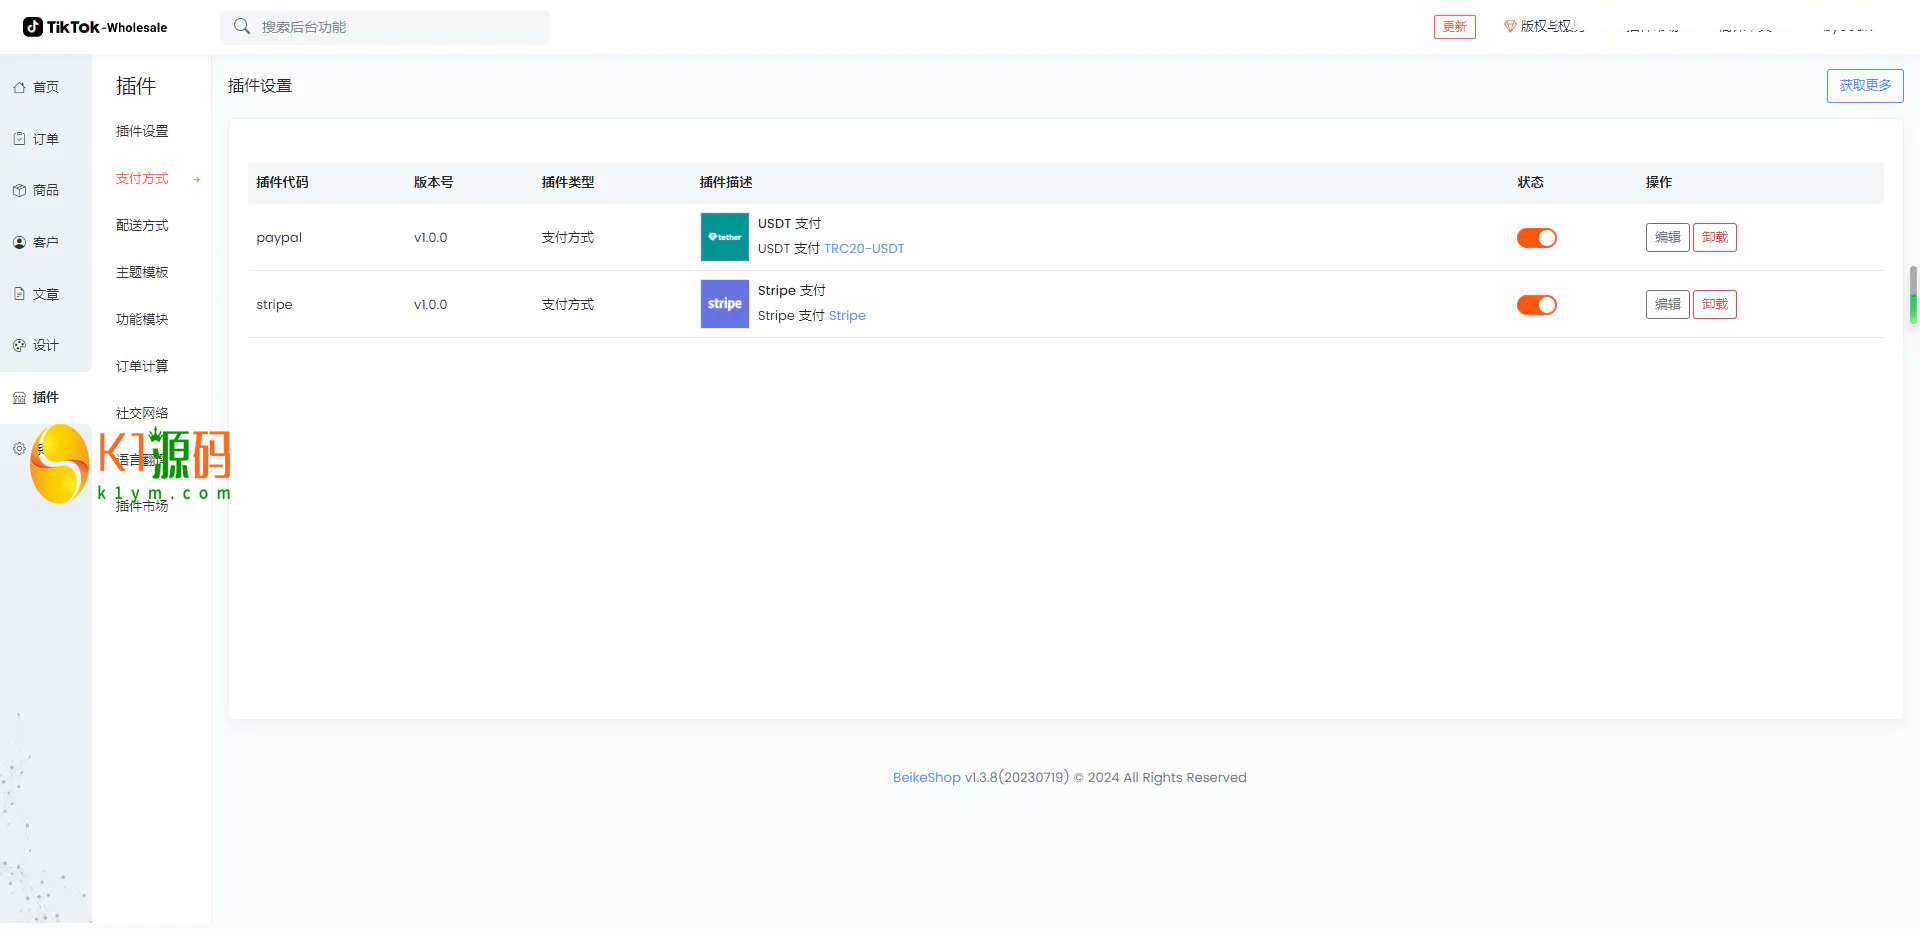The height and width of the screenshot is (929, 1920).
Task: Select 配送方式 shipping methods submenu
Action: 142,225
